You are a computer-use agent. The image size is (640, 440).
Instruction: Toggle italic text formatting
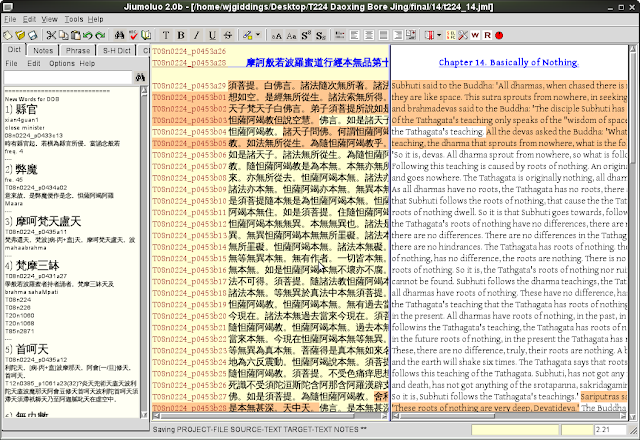coord(197,35)
